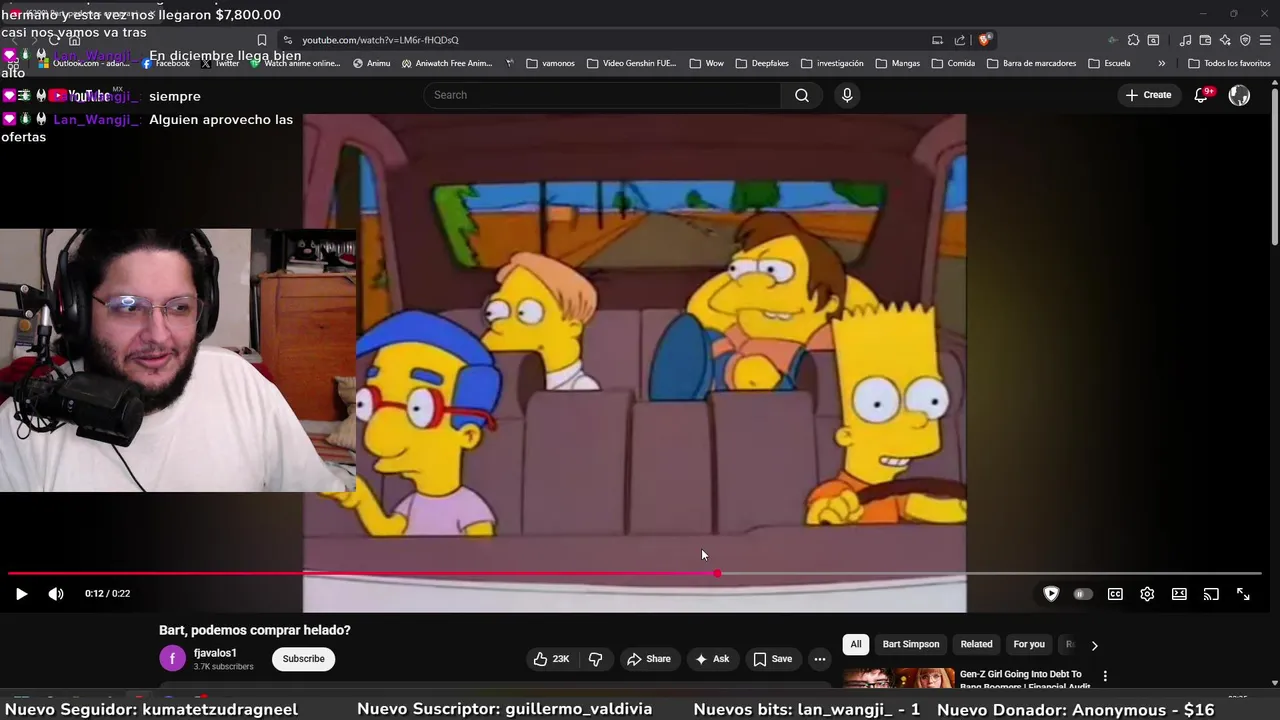
Task: Like the video
Action: pyautogui.click(x=552, y=659)
